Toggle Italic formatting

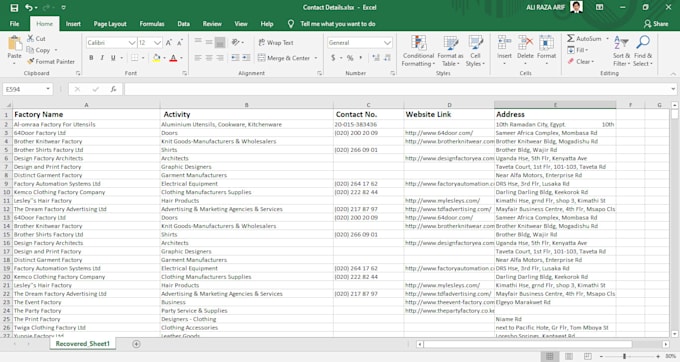[102, 58]
